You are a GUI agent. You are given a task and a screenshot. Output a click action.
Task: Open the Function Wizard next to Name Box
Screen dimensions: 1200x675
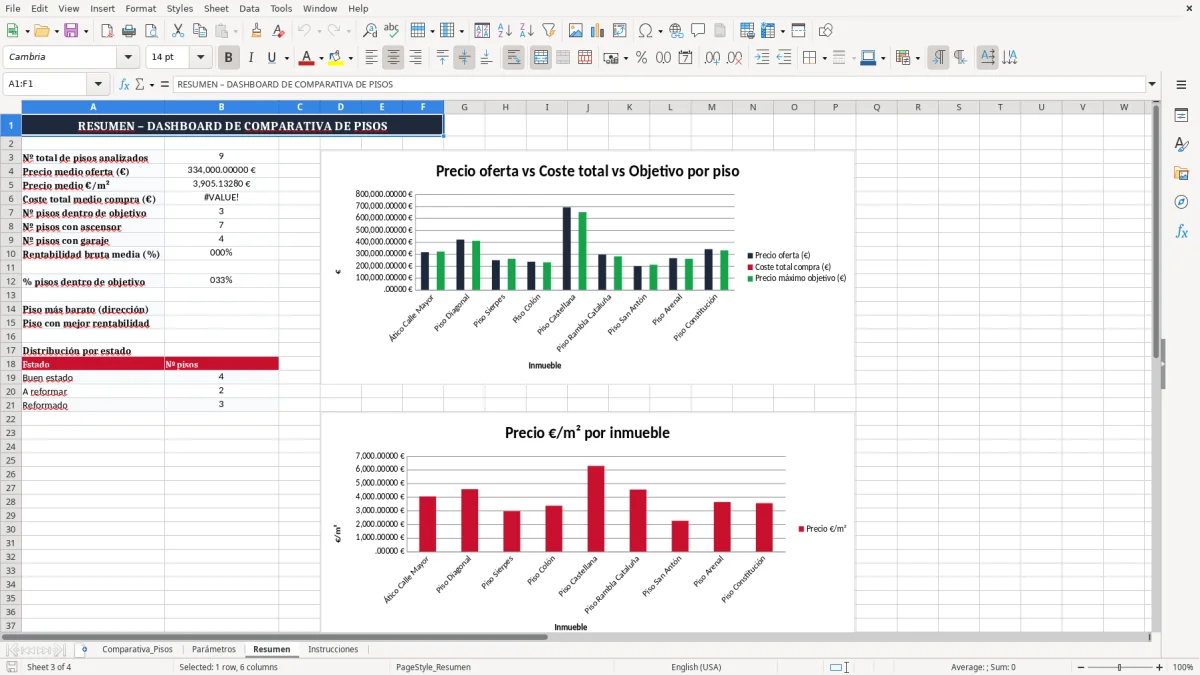pyautogui.click(x=125, y=85)
